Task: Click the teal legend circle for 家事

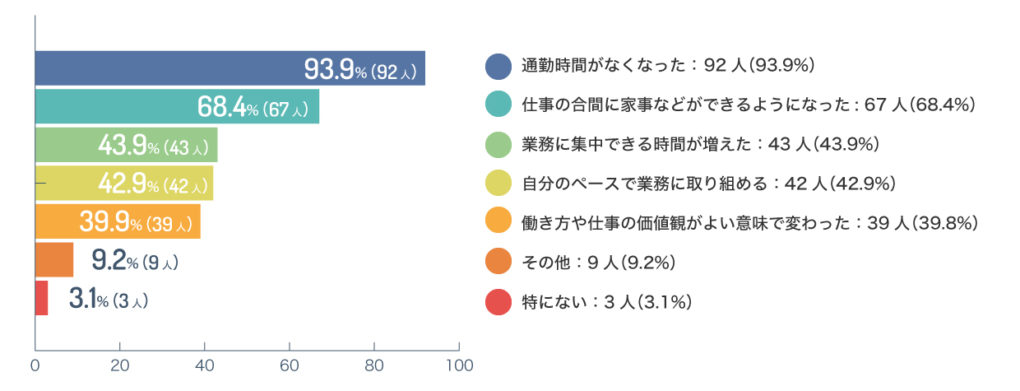Action: click(499, 105)
